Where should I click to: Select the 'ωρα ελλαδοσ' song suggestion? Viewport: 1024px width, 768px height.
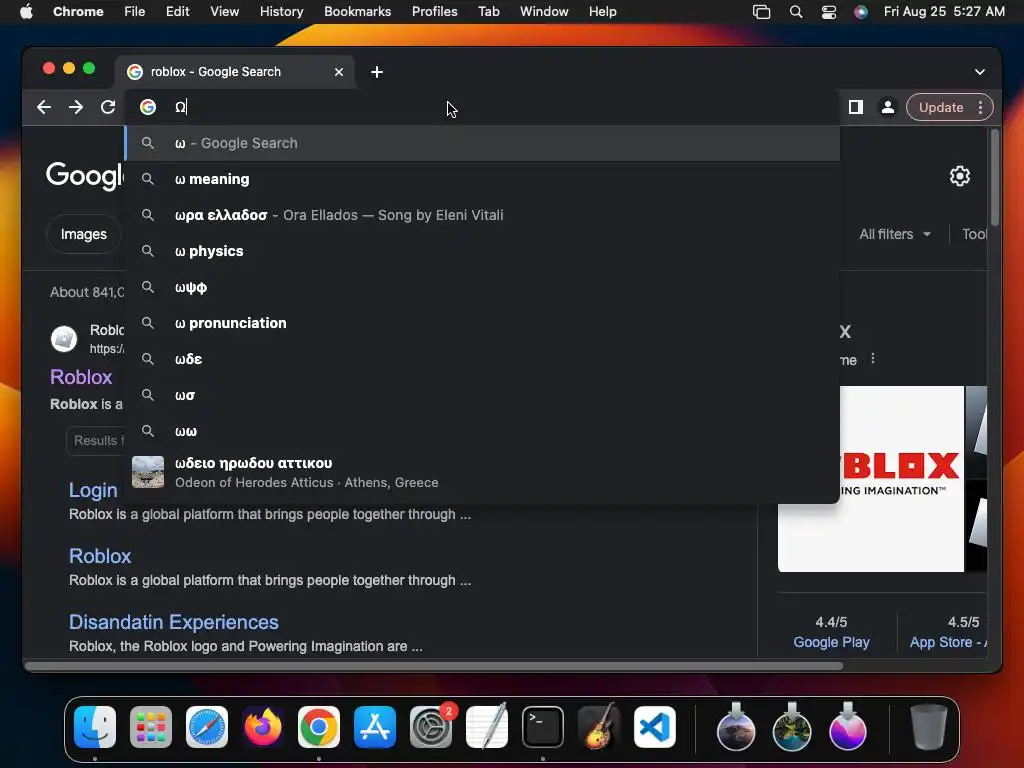(483, 215)
